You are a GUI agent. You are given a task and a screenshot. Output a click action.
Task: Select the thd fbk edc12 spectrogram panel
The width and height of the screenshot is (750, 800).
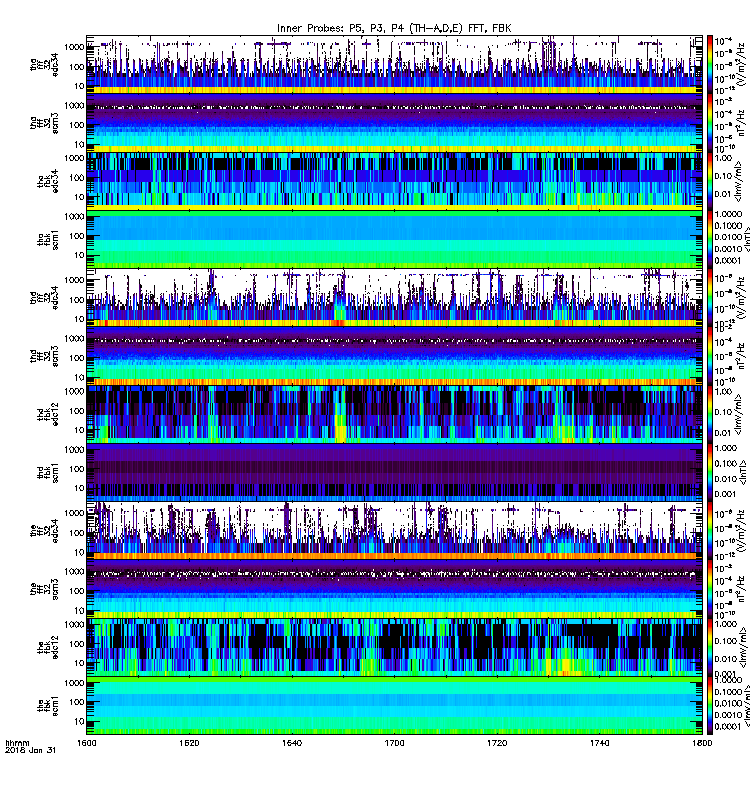coord(394,414)
